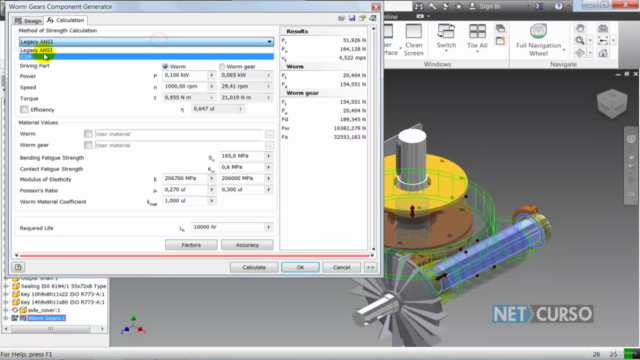Viewport: 640px width, 360px height.
Task: Expand the Required Life value arrow
Action: point(269,227)
